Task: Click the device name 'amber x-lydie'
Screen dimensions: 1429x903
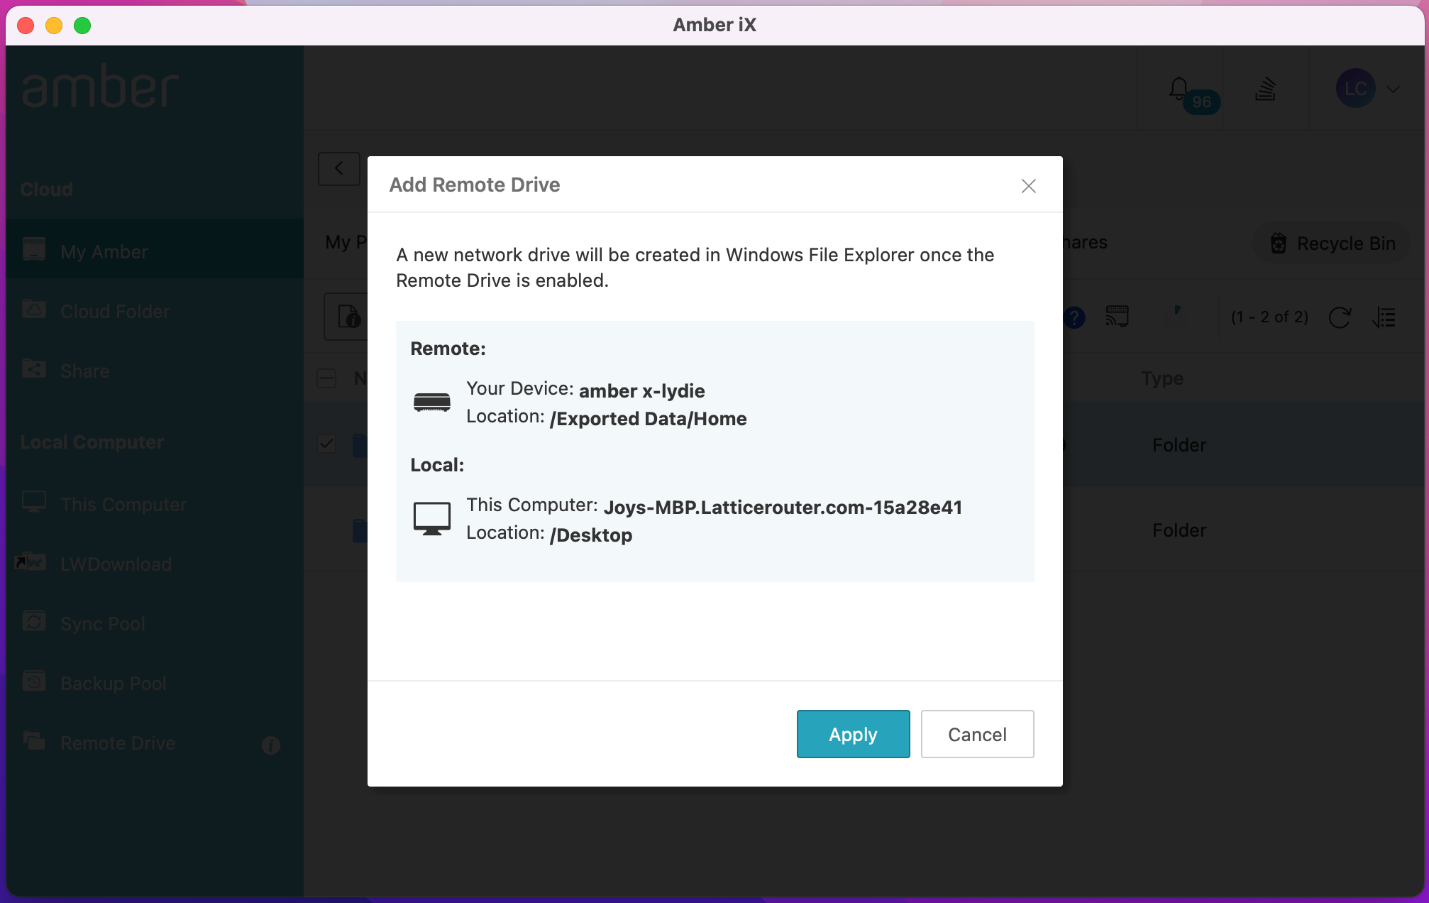Action: click(642, 391)
